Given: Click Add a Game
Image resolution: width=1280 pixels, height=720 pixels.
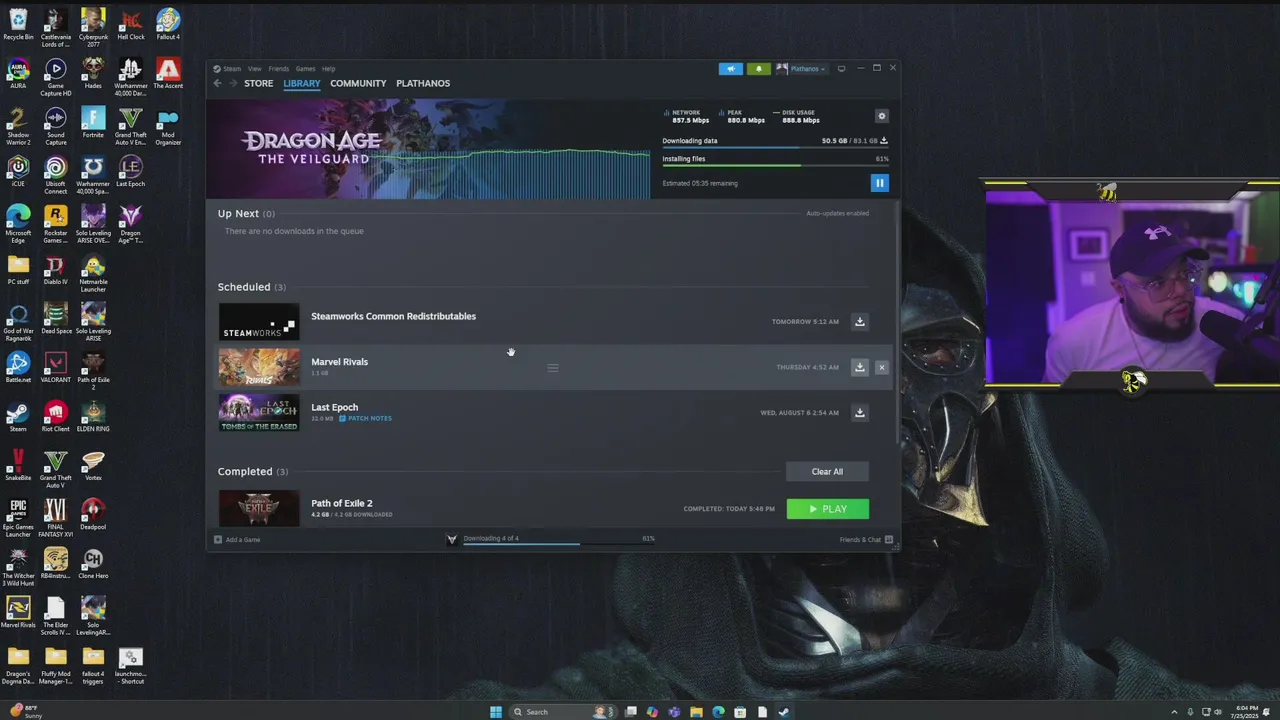Looking at the screenshot, I should tap(237, 540).
